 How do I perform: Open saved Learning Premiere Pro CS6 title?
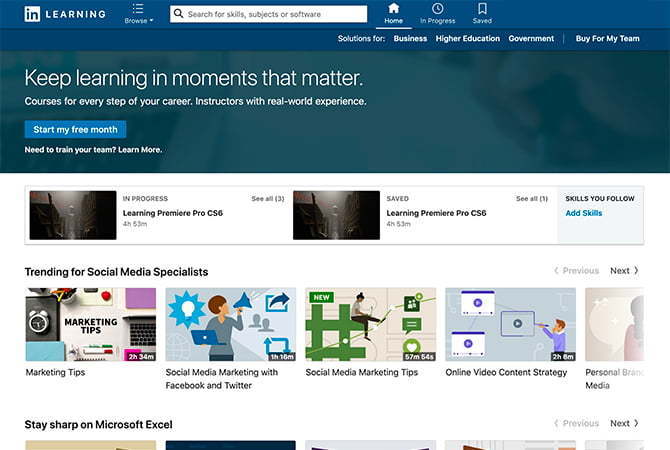(x=436, y=213)
